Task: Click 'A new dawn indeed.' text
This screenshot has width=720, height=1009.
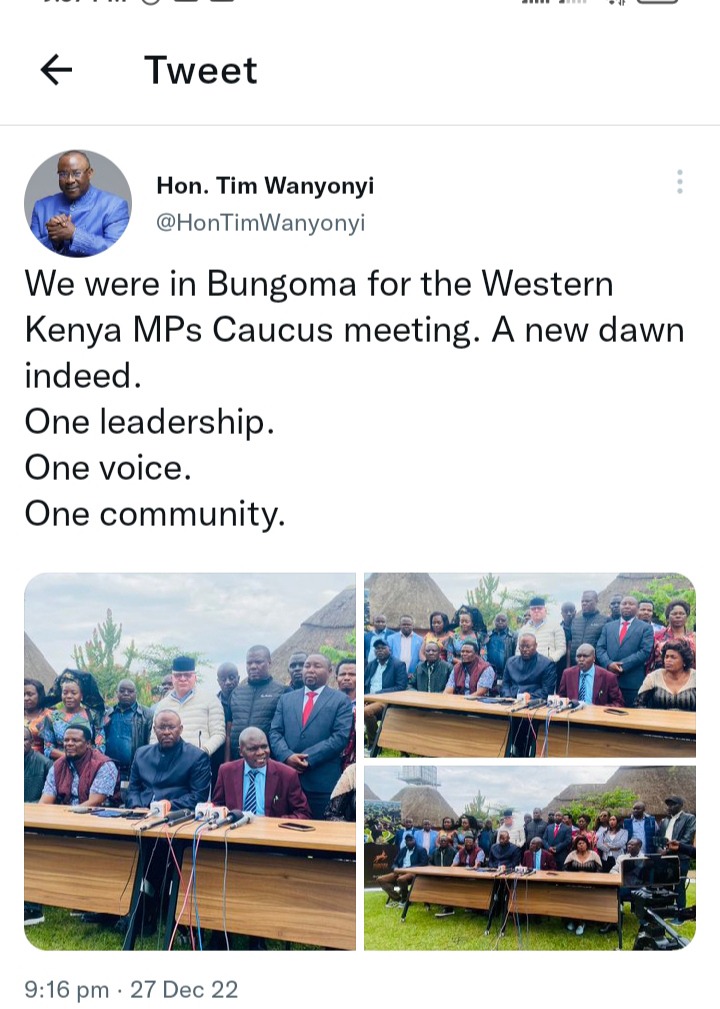Action: (354, 353)
